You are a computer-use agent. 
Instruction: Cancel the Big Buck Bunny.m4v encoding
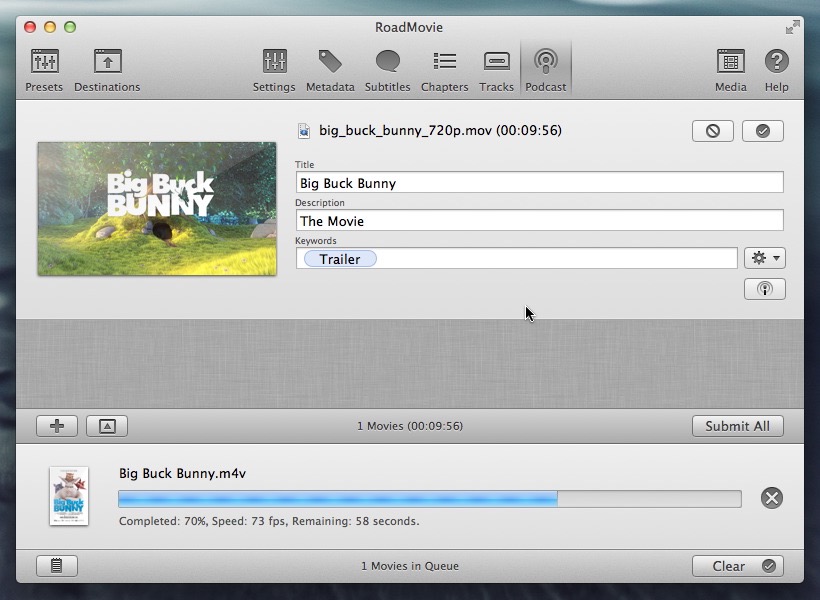(x=771, y=498)
